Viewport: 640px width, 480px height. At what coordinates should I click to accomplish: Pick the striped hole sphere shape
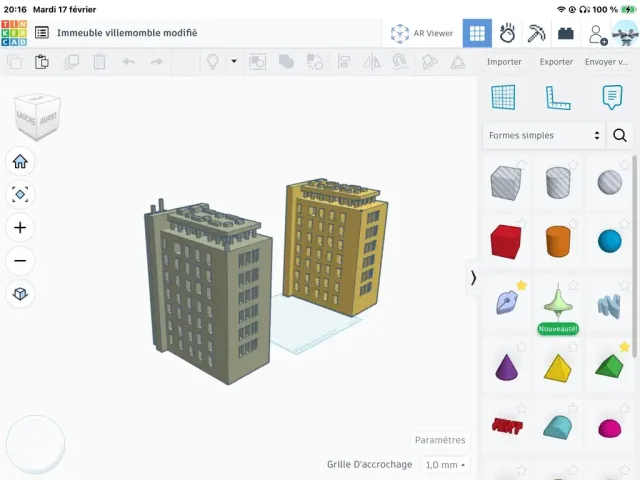tap(609, 182)
